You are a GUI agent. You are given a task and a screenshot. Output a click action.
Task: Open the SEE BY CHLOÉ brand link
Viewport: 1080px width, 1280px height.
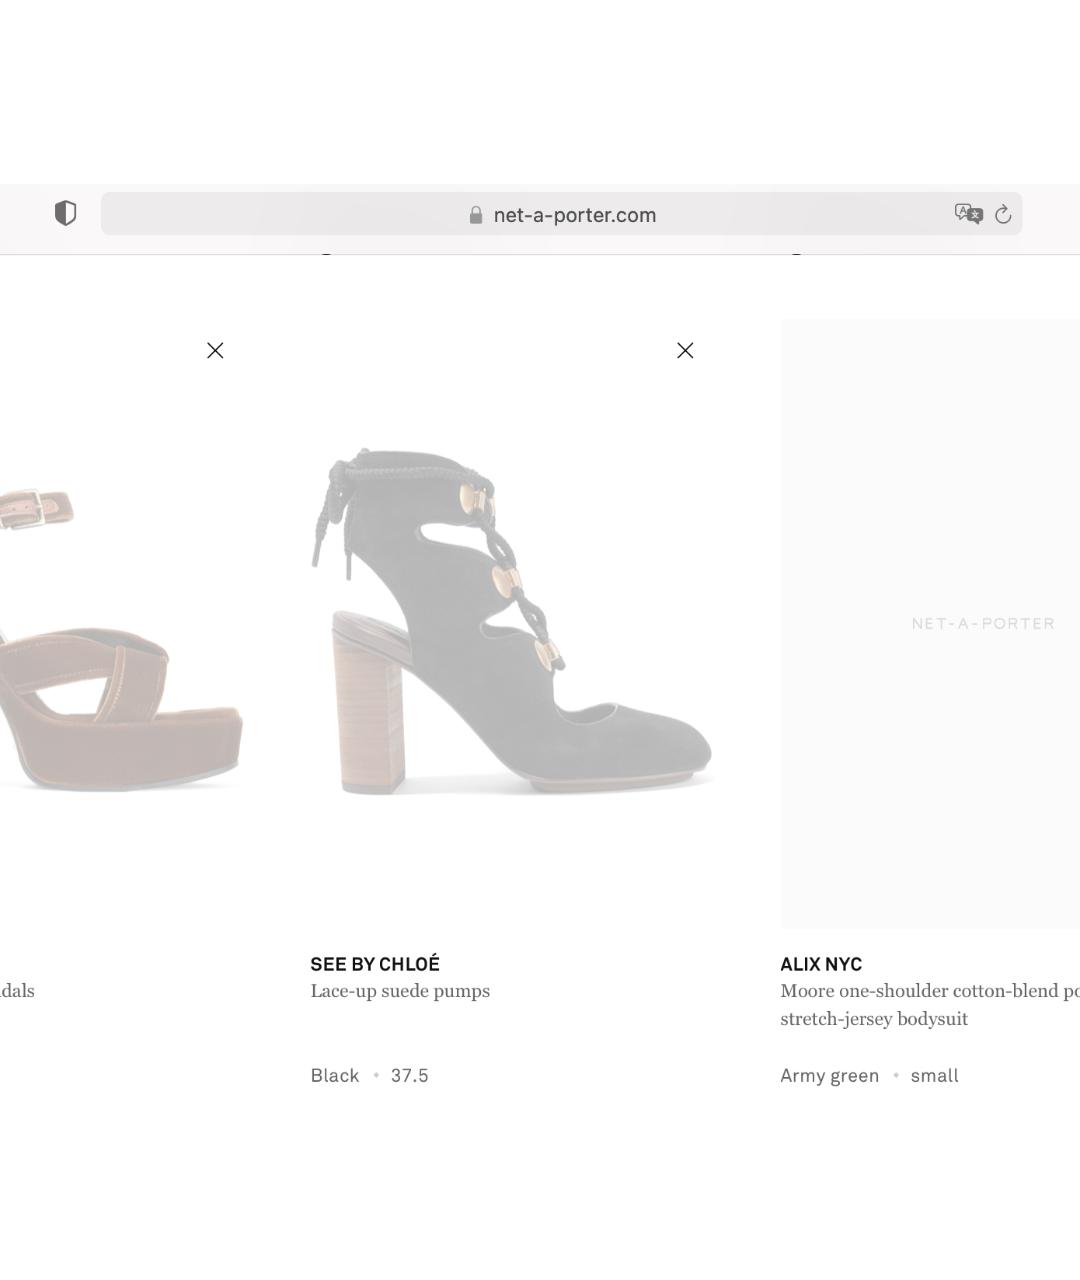(375, 964)
